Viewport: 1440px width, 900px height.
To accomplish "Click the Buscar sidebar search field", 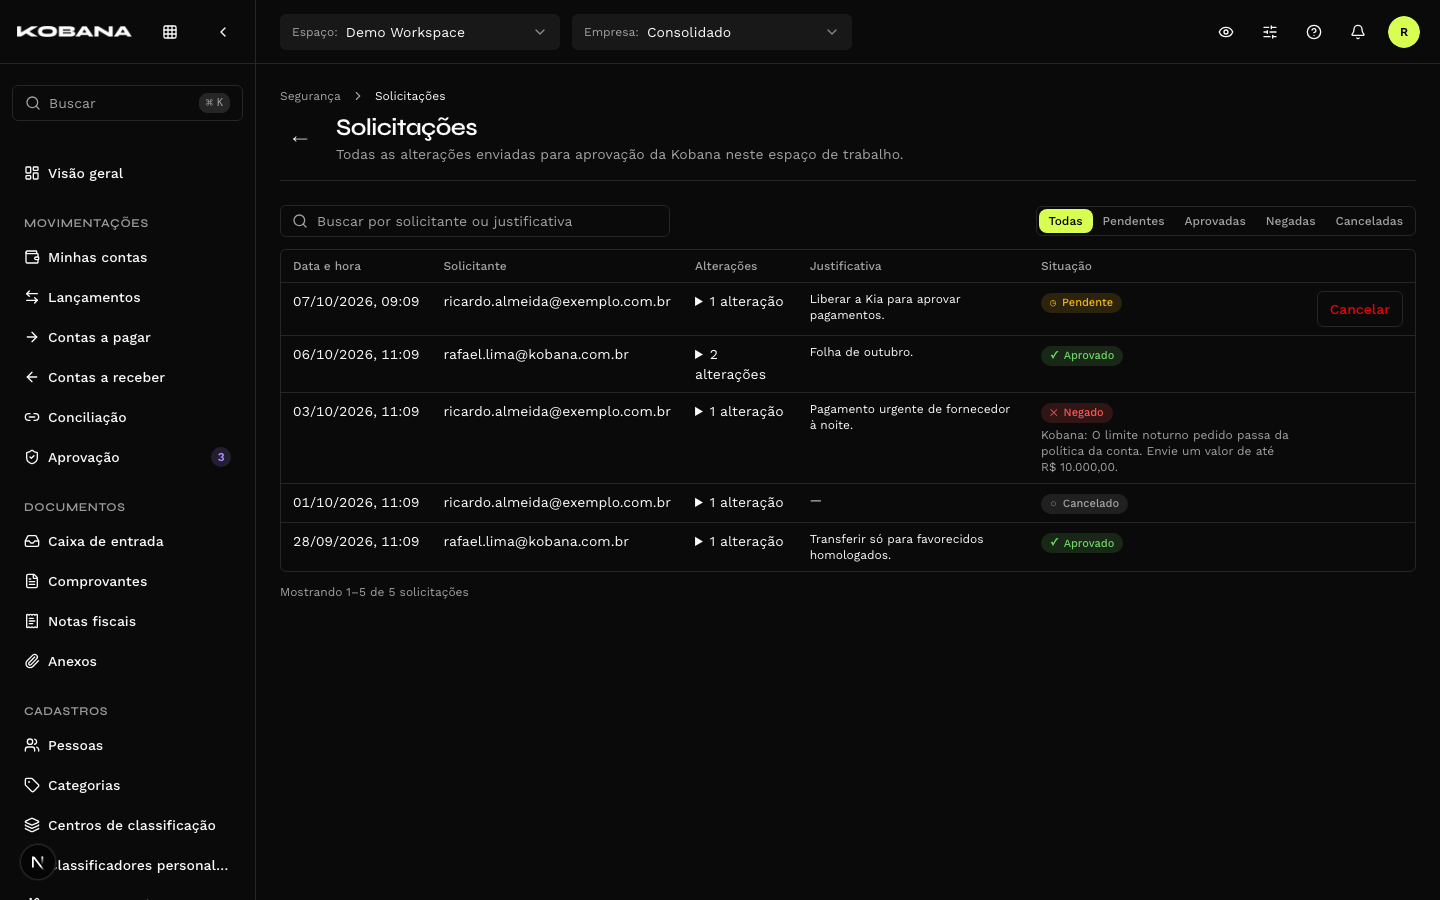I will (x=128, y=103).
